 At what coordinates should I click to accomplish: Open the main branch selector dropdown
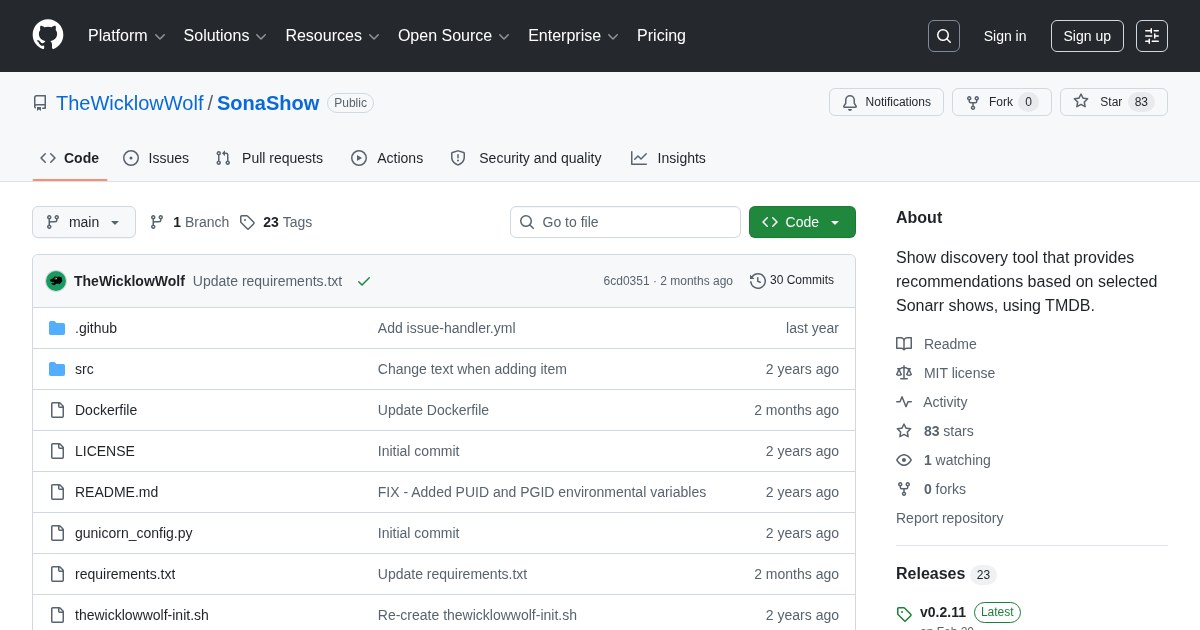pyautogui.click(x=84, y=222)
